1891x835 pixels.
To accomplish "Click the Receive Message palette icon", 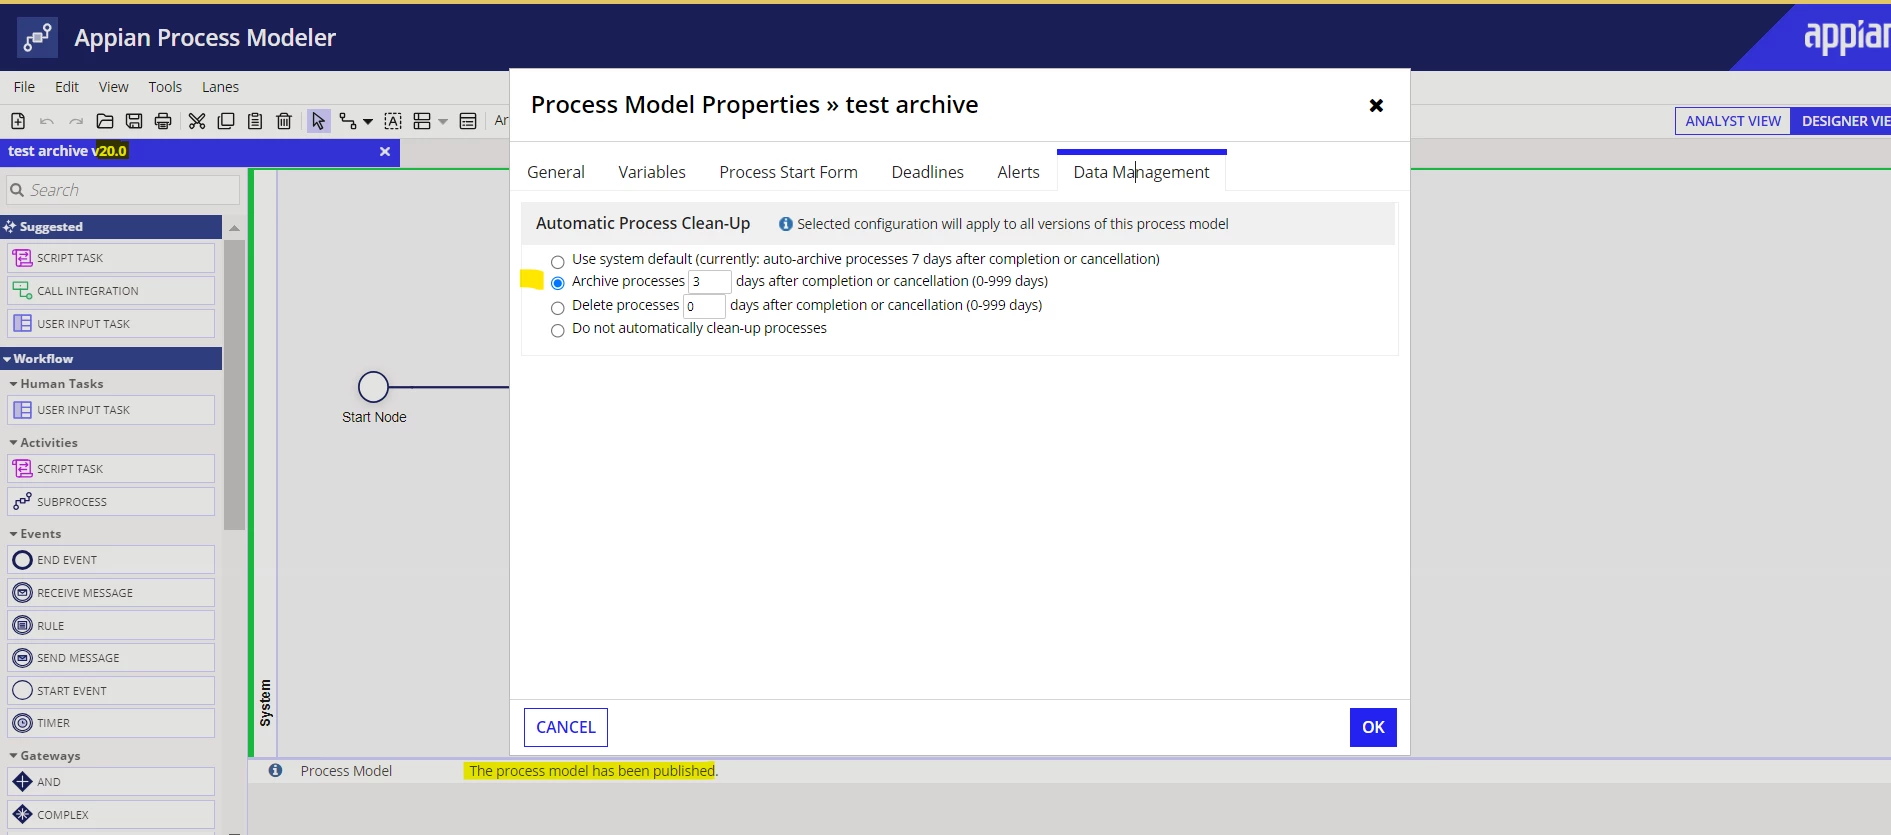I will point(22,593).
